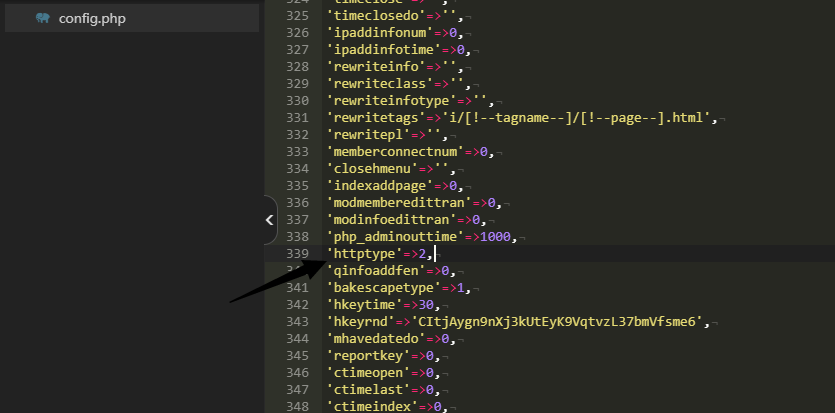Click the 'ctimeindex' key on line 348
This screenshot has width=835, height=413.
(x=372, y=407)
